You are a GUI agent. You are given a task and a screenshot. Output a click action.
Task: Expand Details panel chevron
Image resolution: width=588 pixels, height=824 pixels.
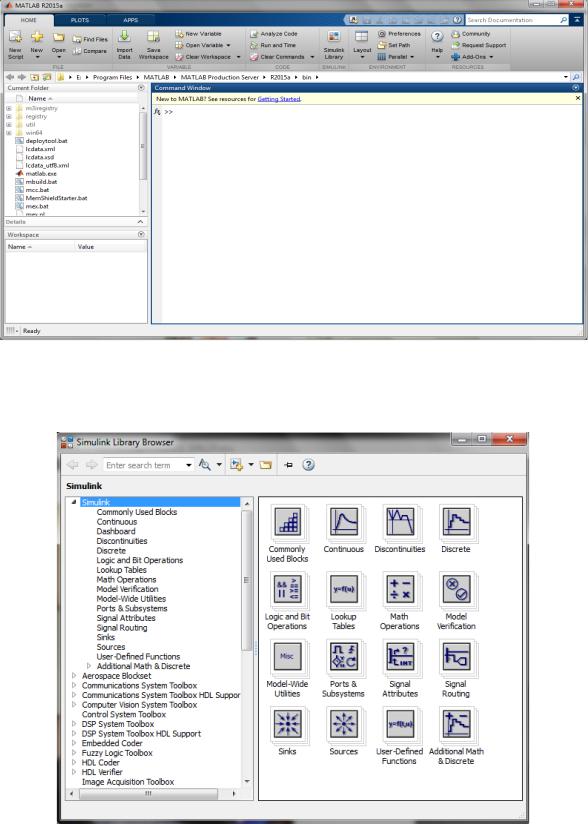[140, 222]
